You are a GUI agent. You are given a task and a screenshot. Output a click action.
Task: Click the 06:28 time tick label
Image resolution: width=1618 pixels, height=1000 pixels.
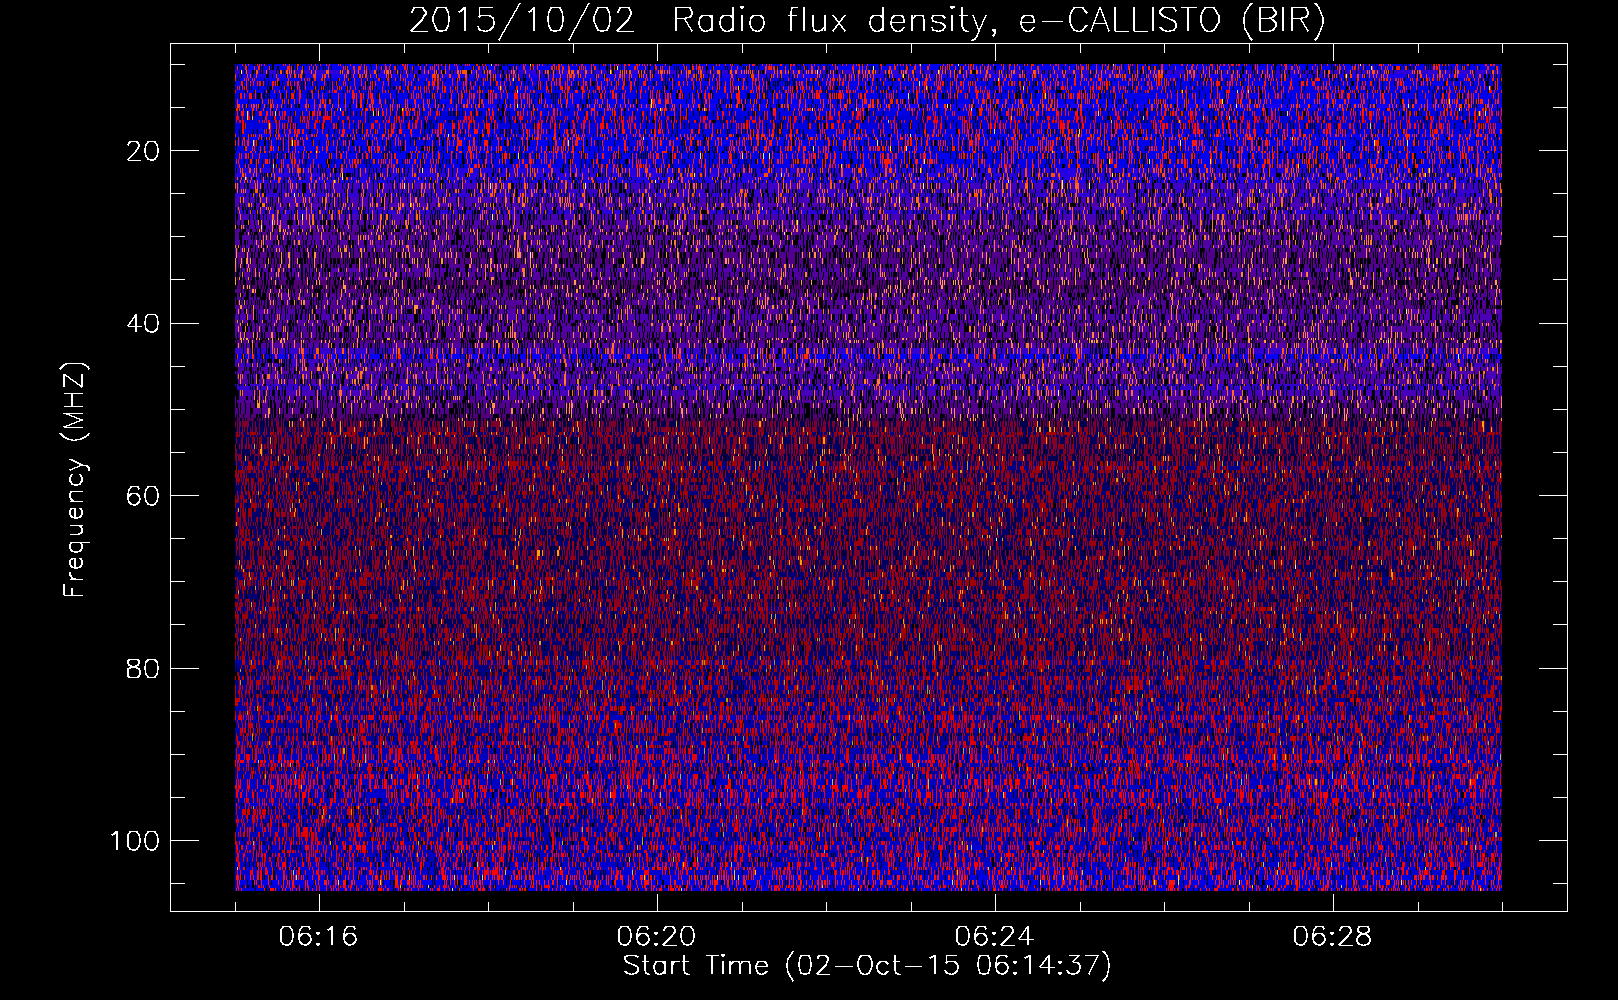(1333, 937)
